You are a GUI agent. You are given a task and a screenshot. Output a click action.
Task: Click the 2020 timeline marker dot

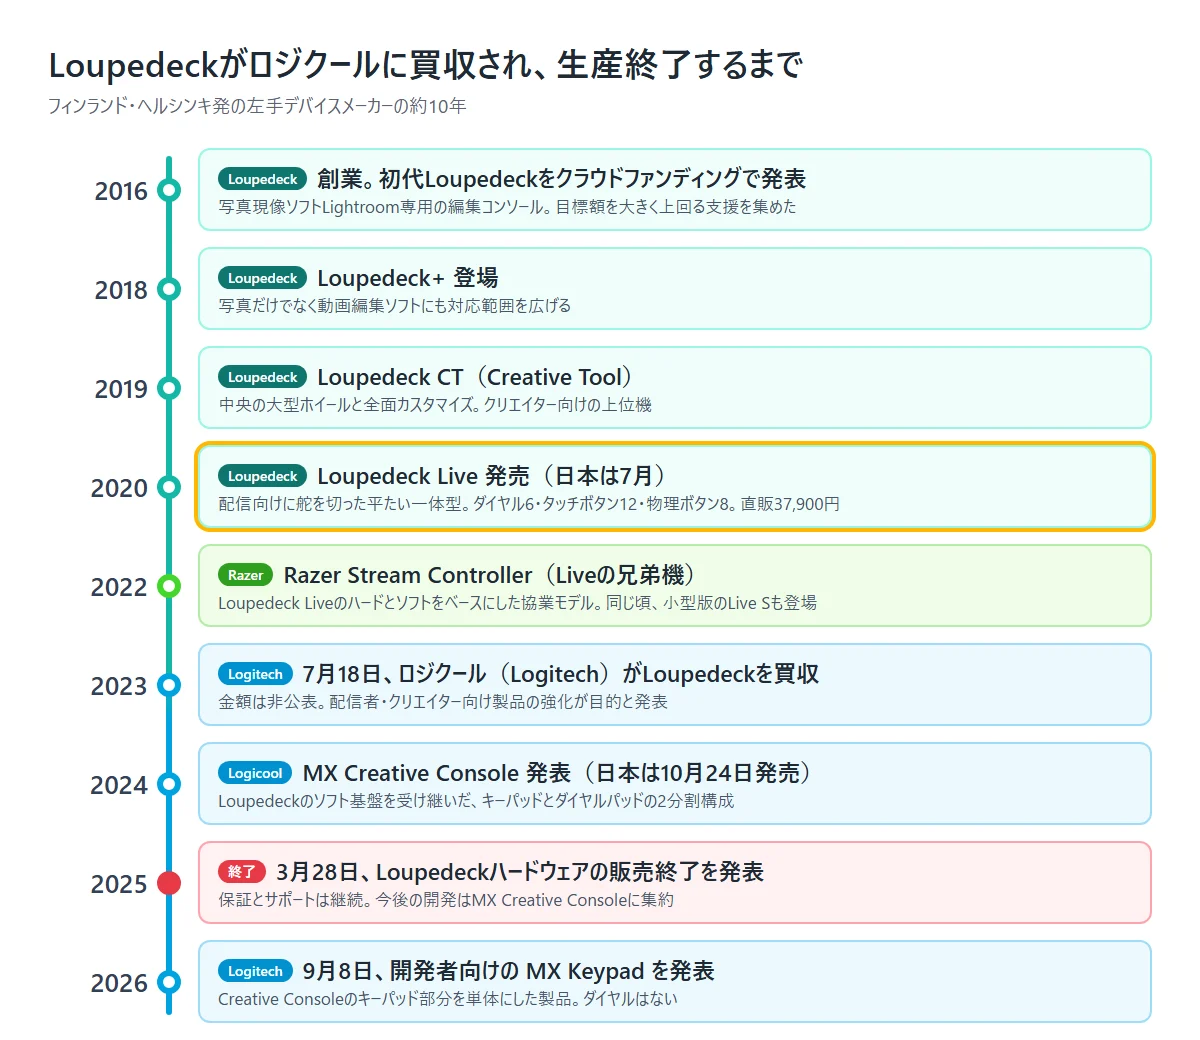[169, 487]
